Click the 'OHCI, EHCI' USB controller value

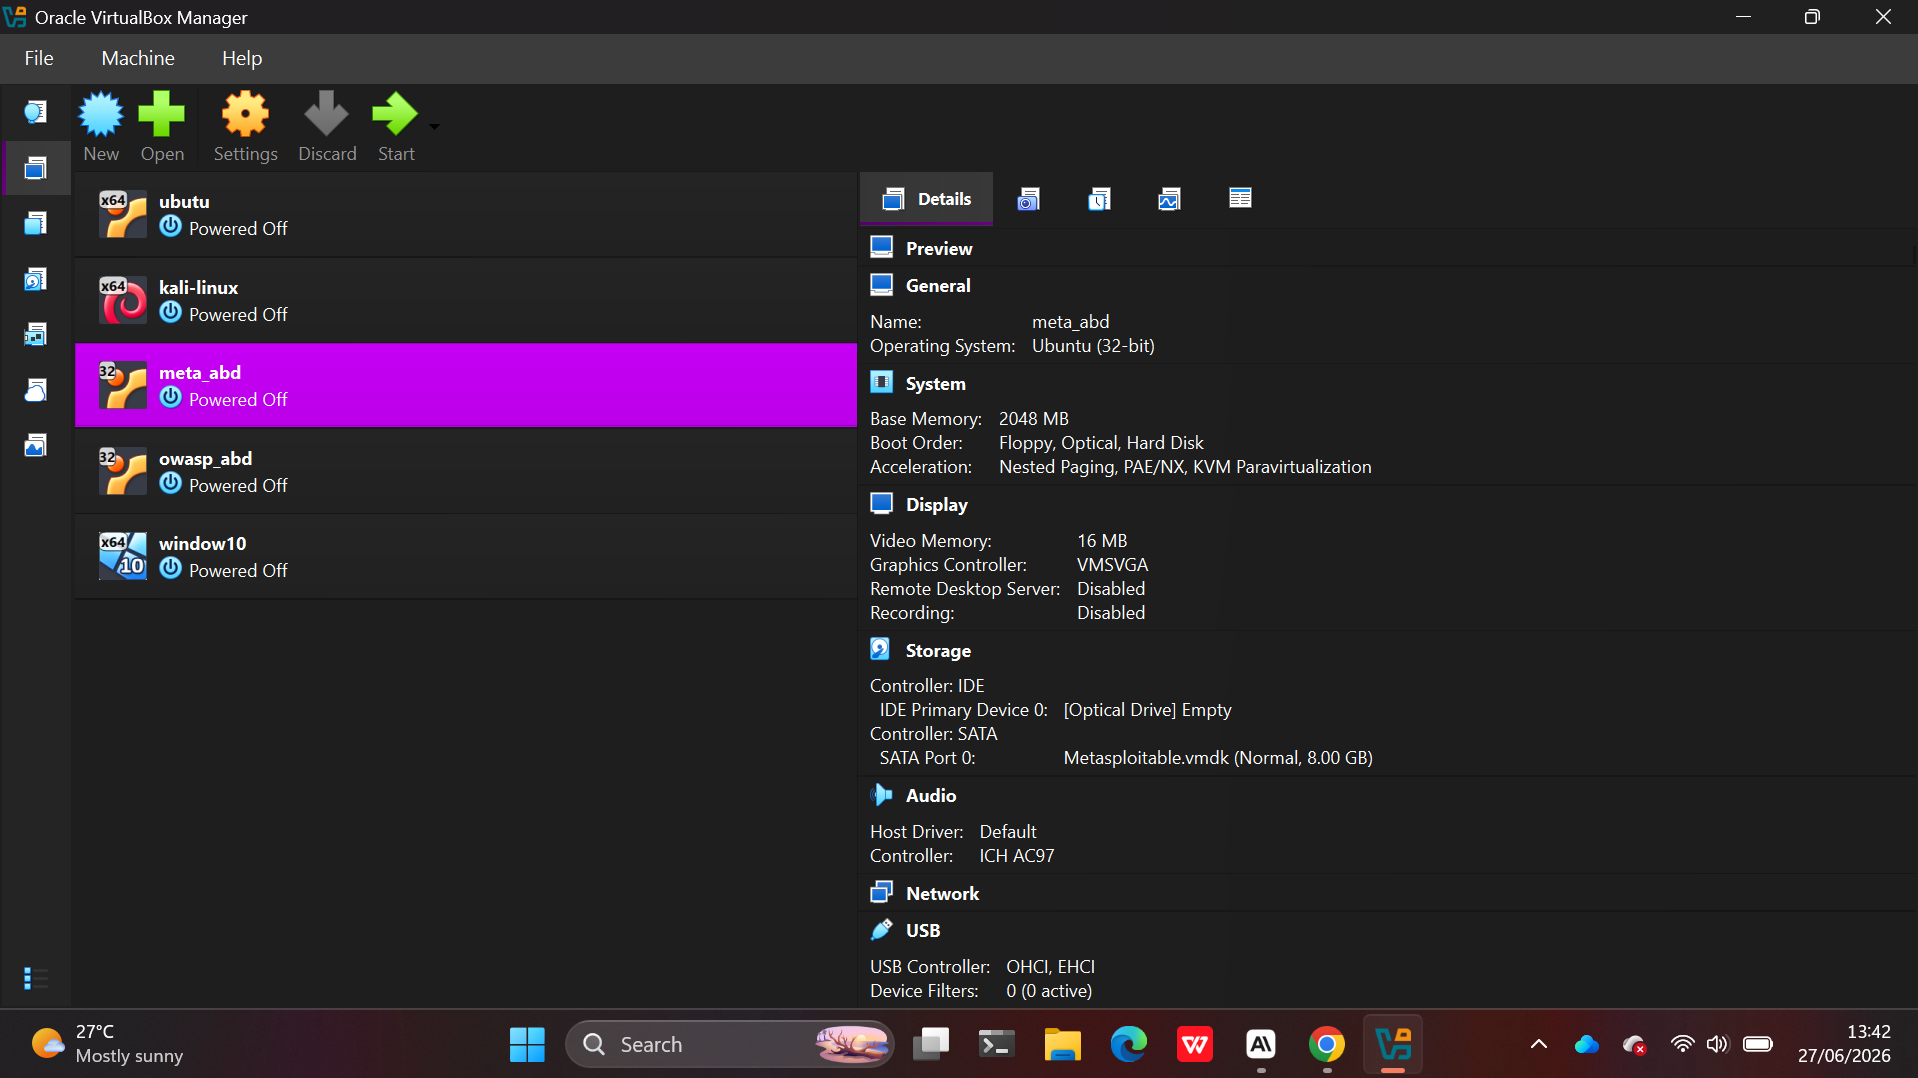click(1050, 967)
